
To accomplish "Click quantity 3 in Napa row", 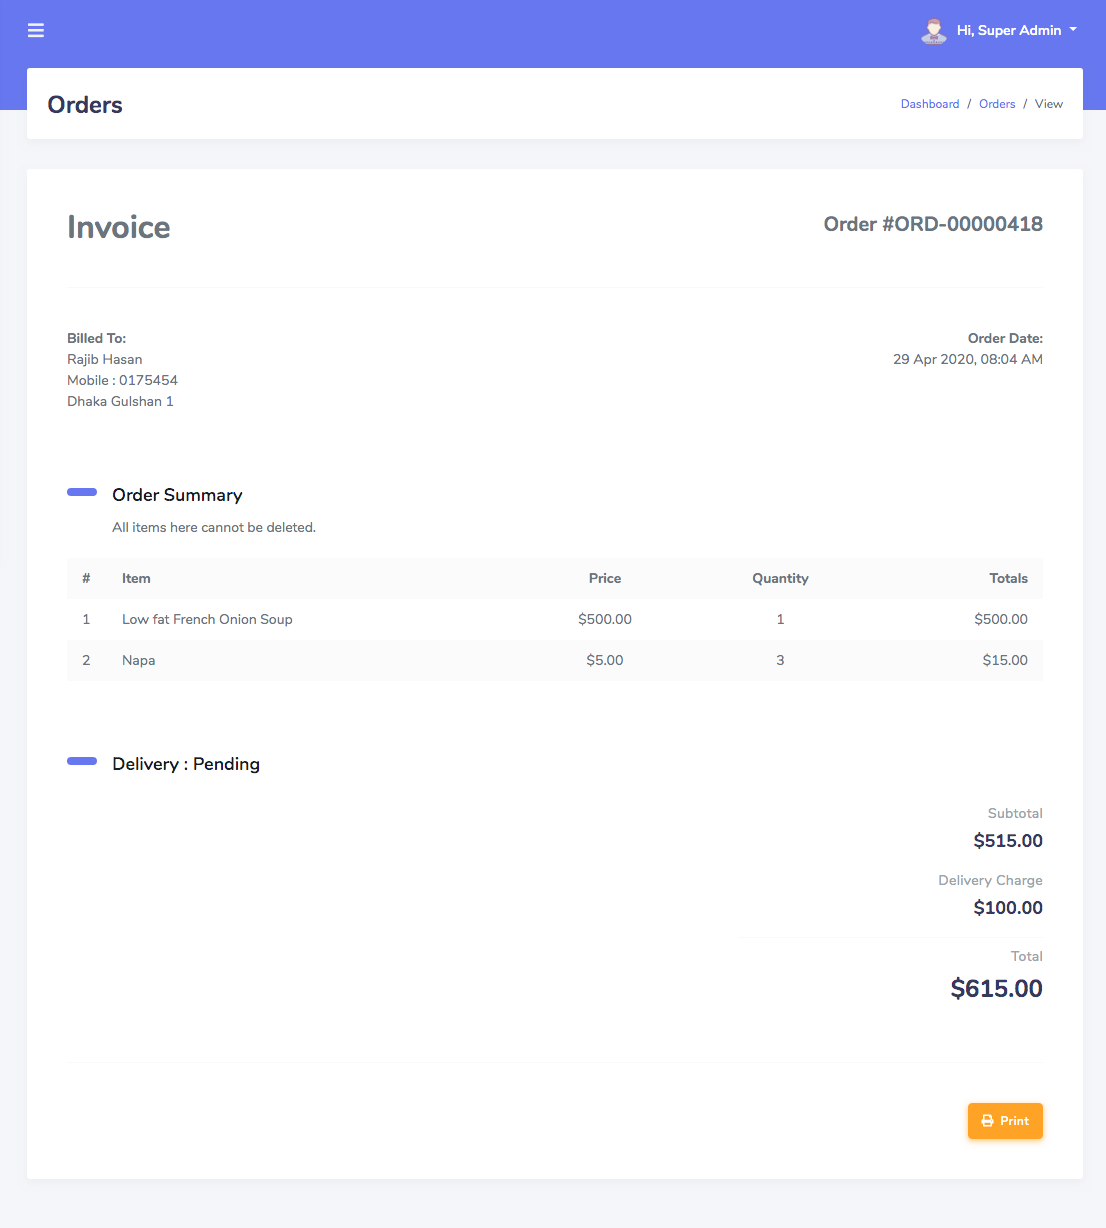I will pos(780,660).
